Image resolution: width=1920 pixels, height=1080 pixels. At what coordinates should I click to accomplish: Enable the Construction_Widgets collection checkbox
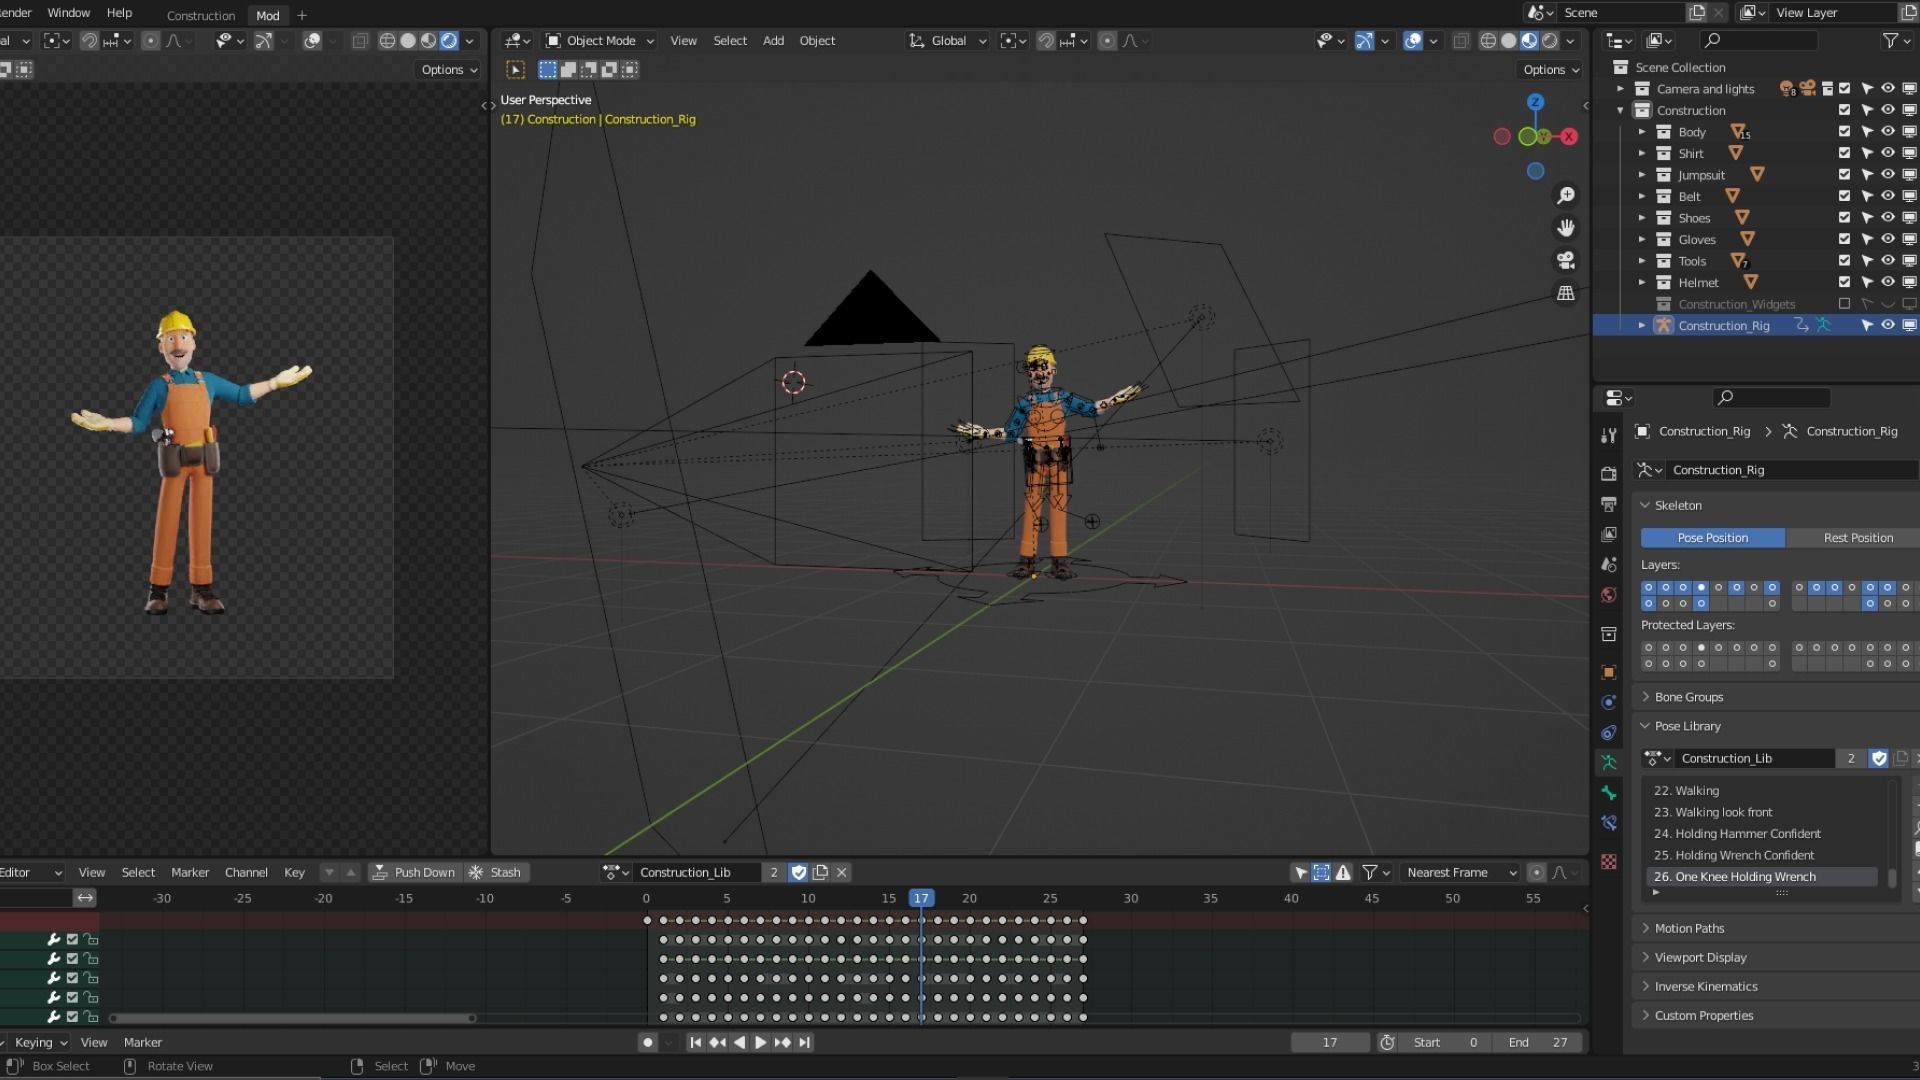point(1844,304)
